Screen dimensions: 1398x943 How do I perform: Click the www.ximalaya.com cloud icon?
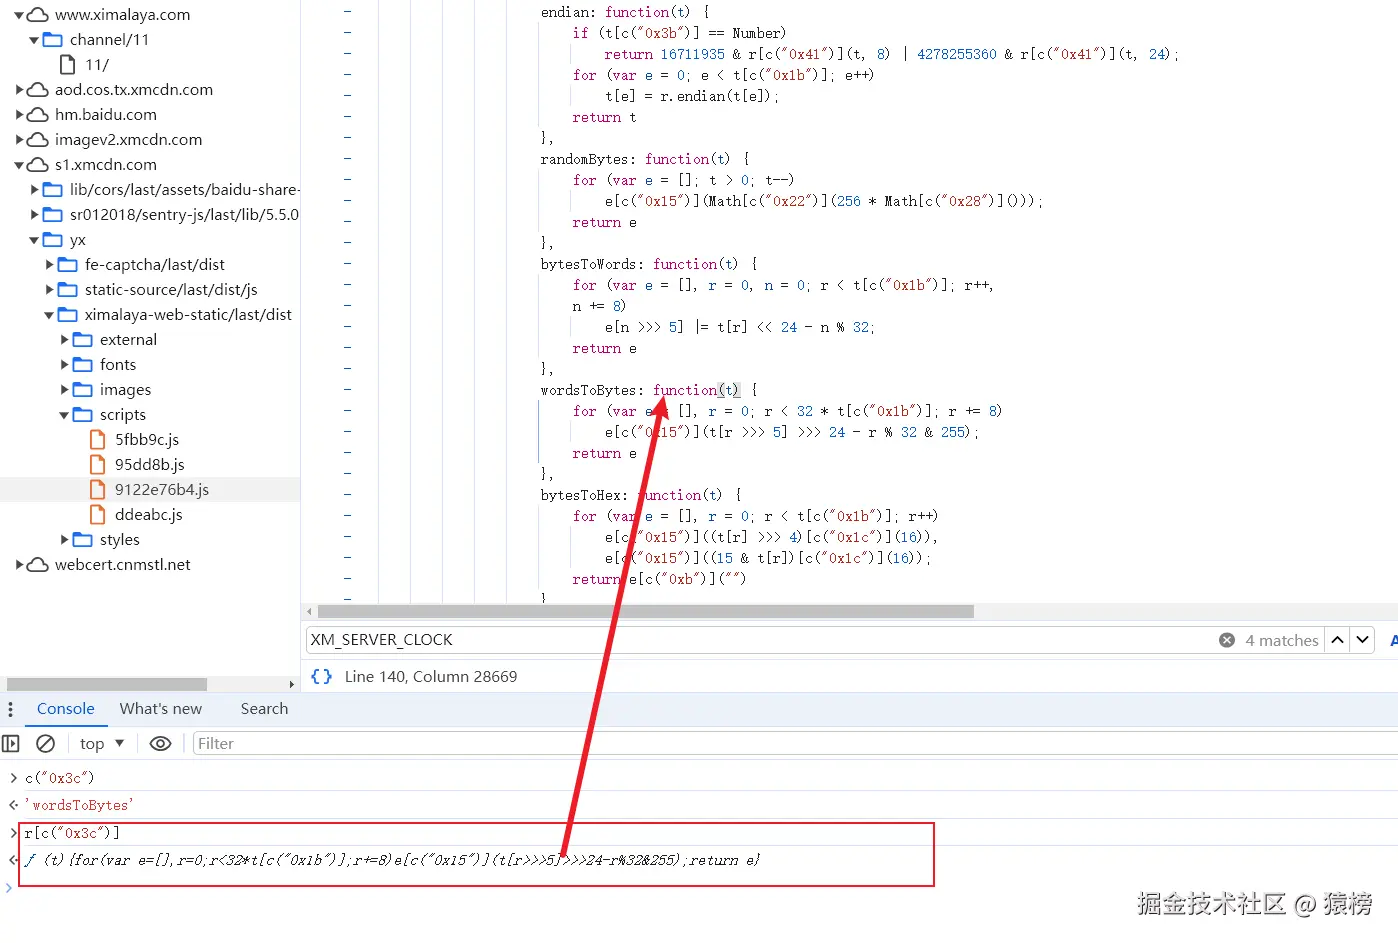(38, 15)
